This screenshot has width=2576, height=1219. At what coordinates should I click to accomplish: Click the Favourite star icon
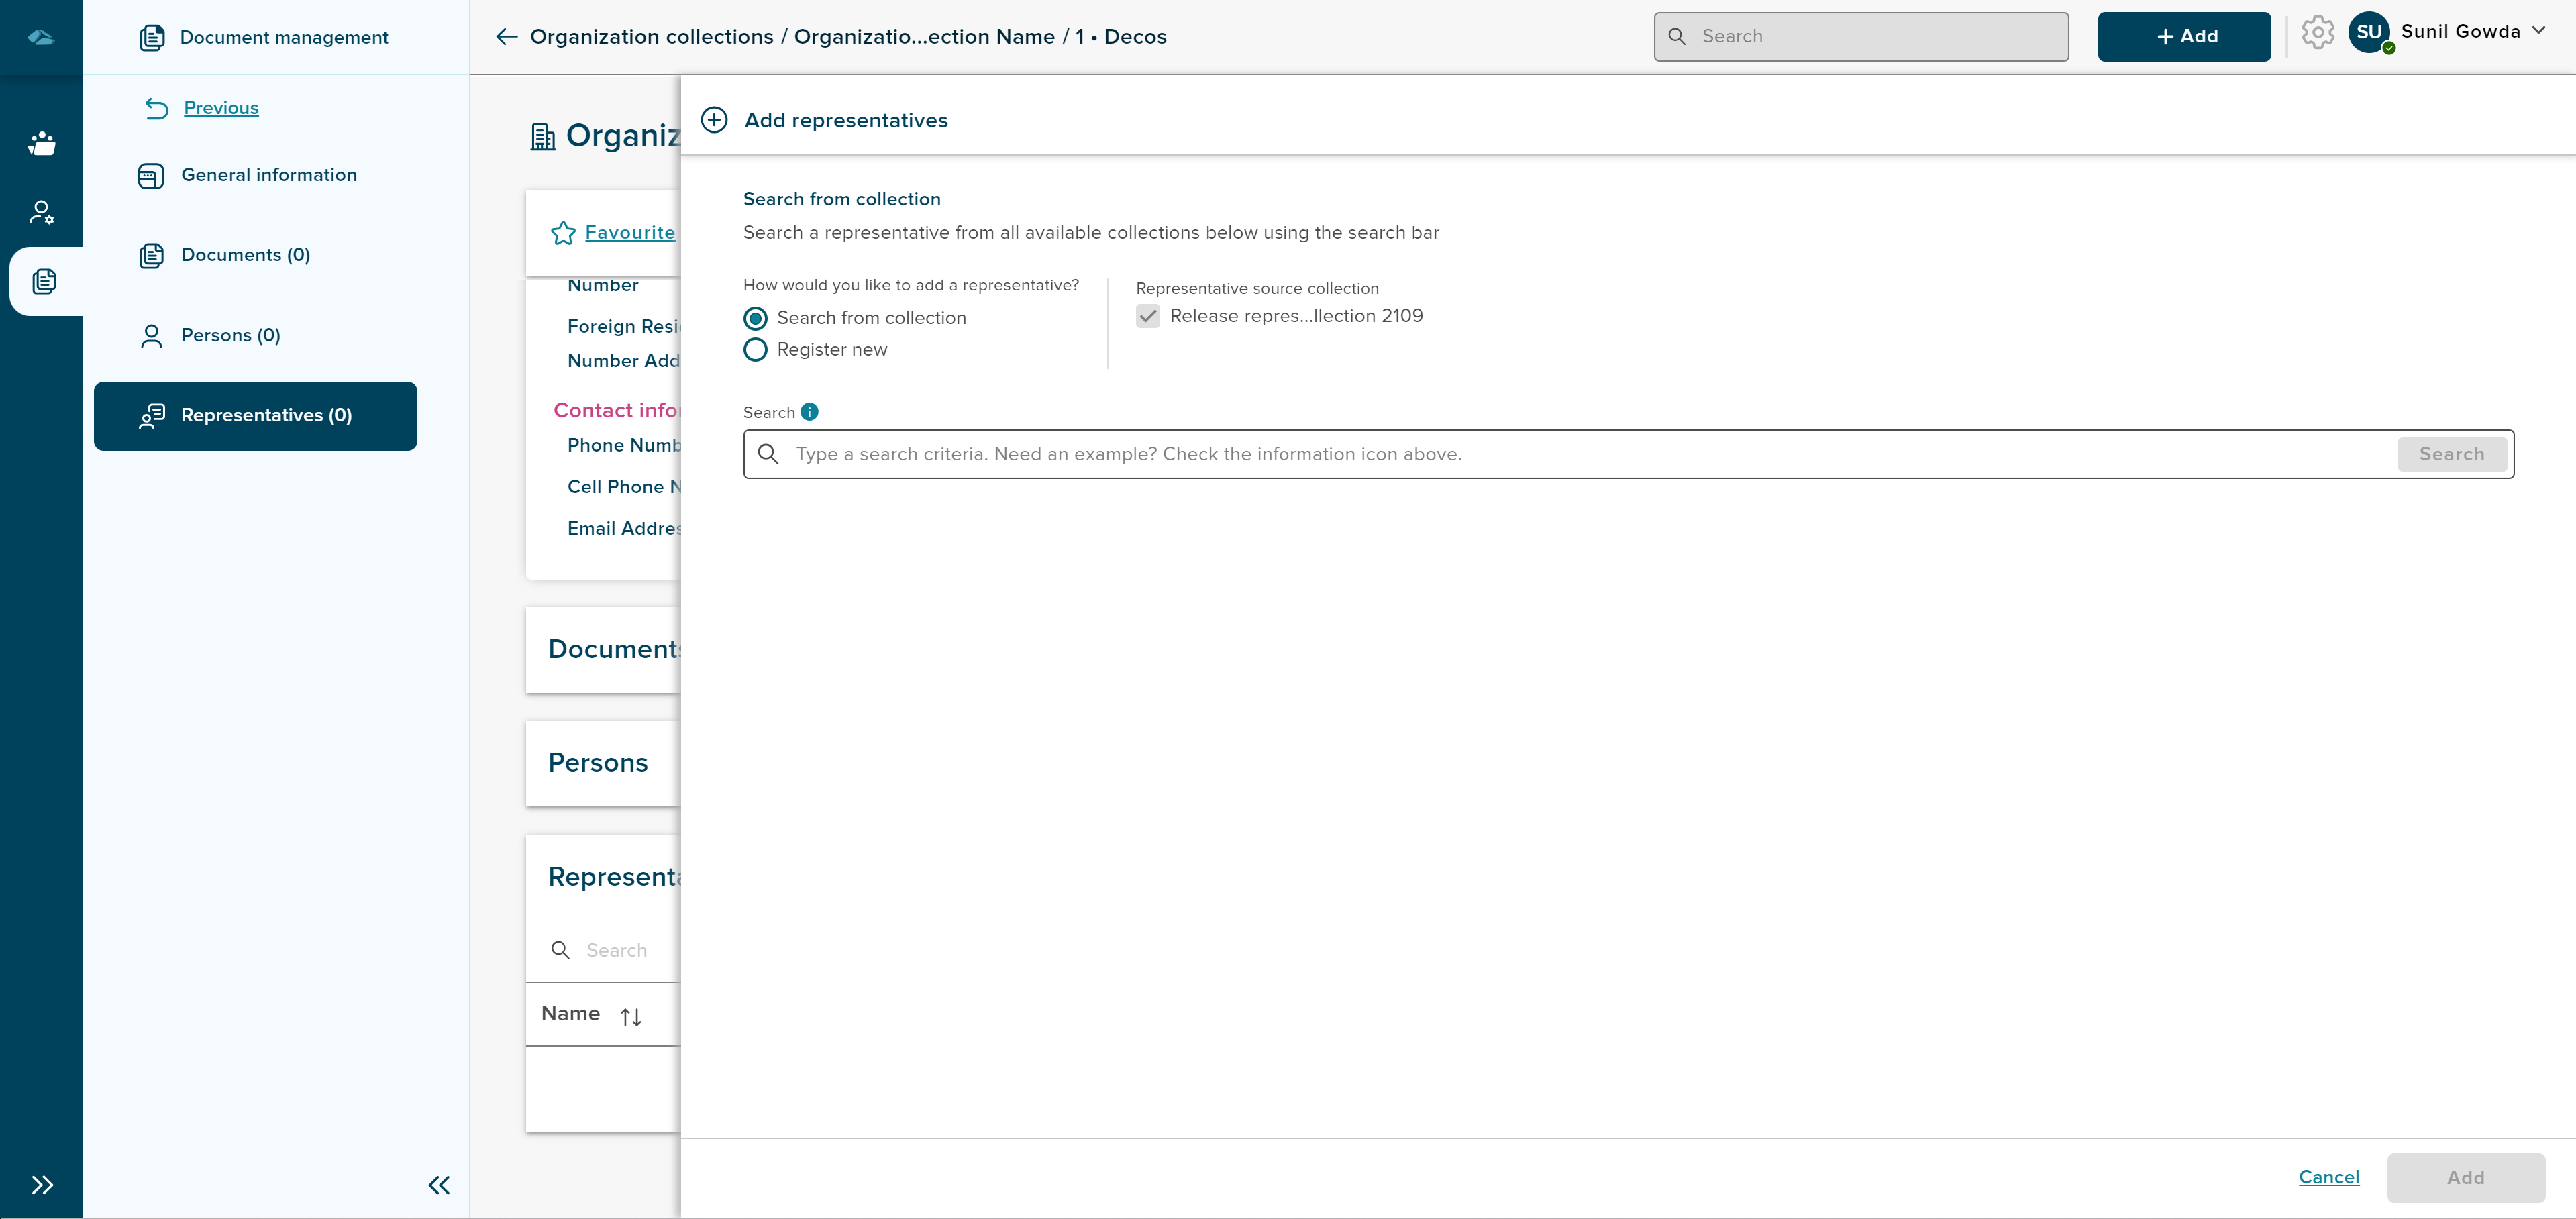(x=563, y=233)
